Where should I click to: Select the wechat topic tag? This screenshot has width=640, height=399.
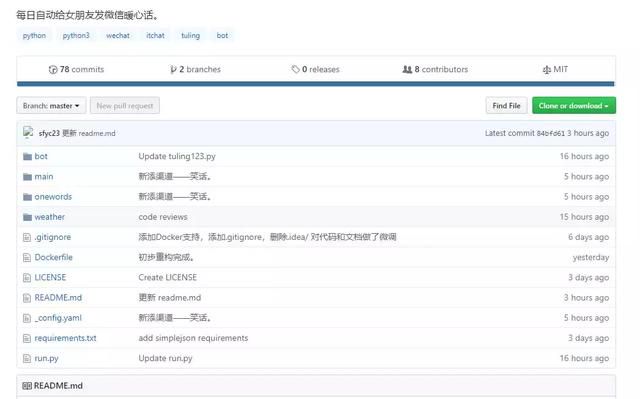point(118,35)
